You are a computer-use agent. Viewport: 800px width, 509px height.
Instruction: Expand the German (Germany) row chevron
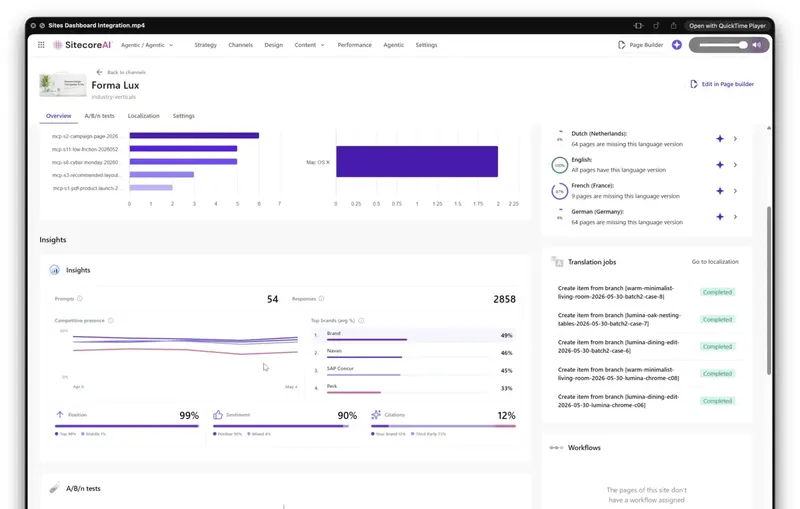(735, 217)
